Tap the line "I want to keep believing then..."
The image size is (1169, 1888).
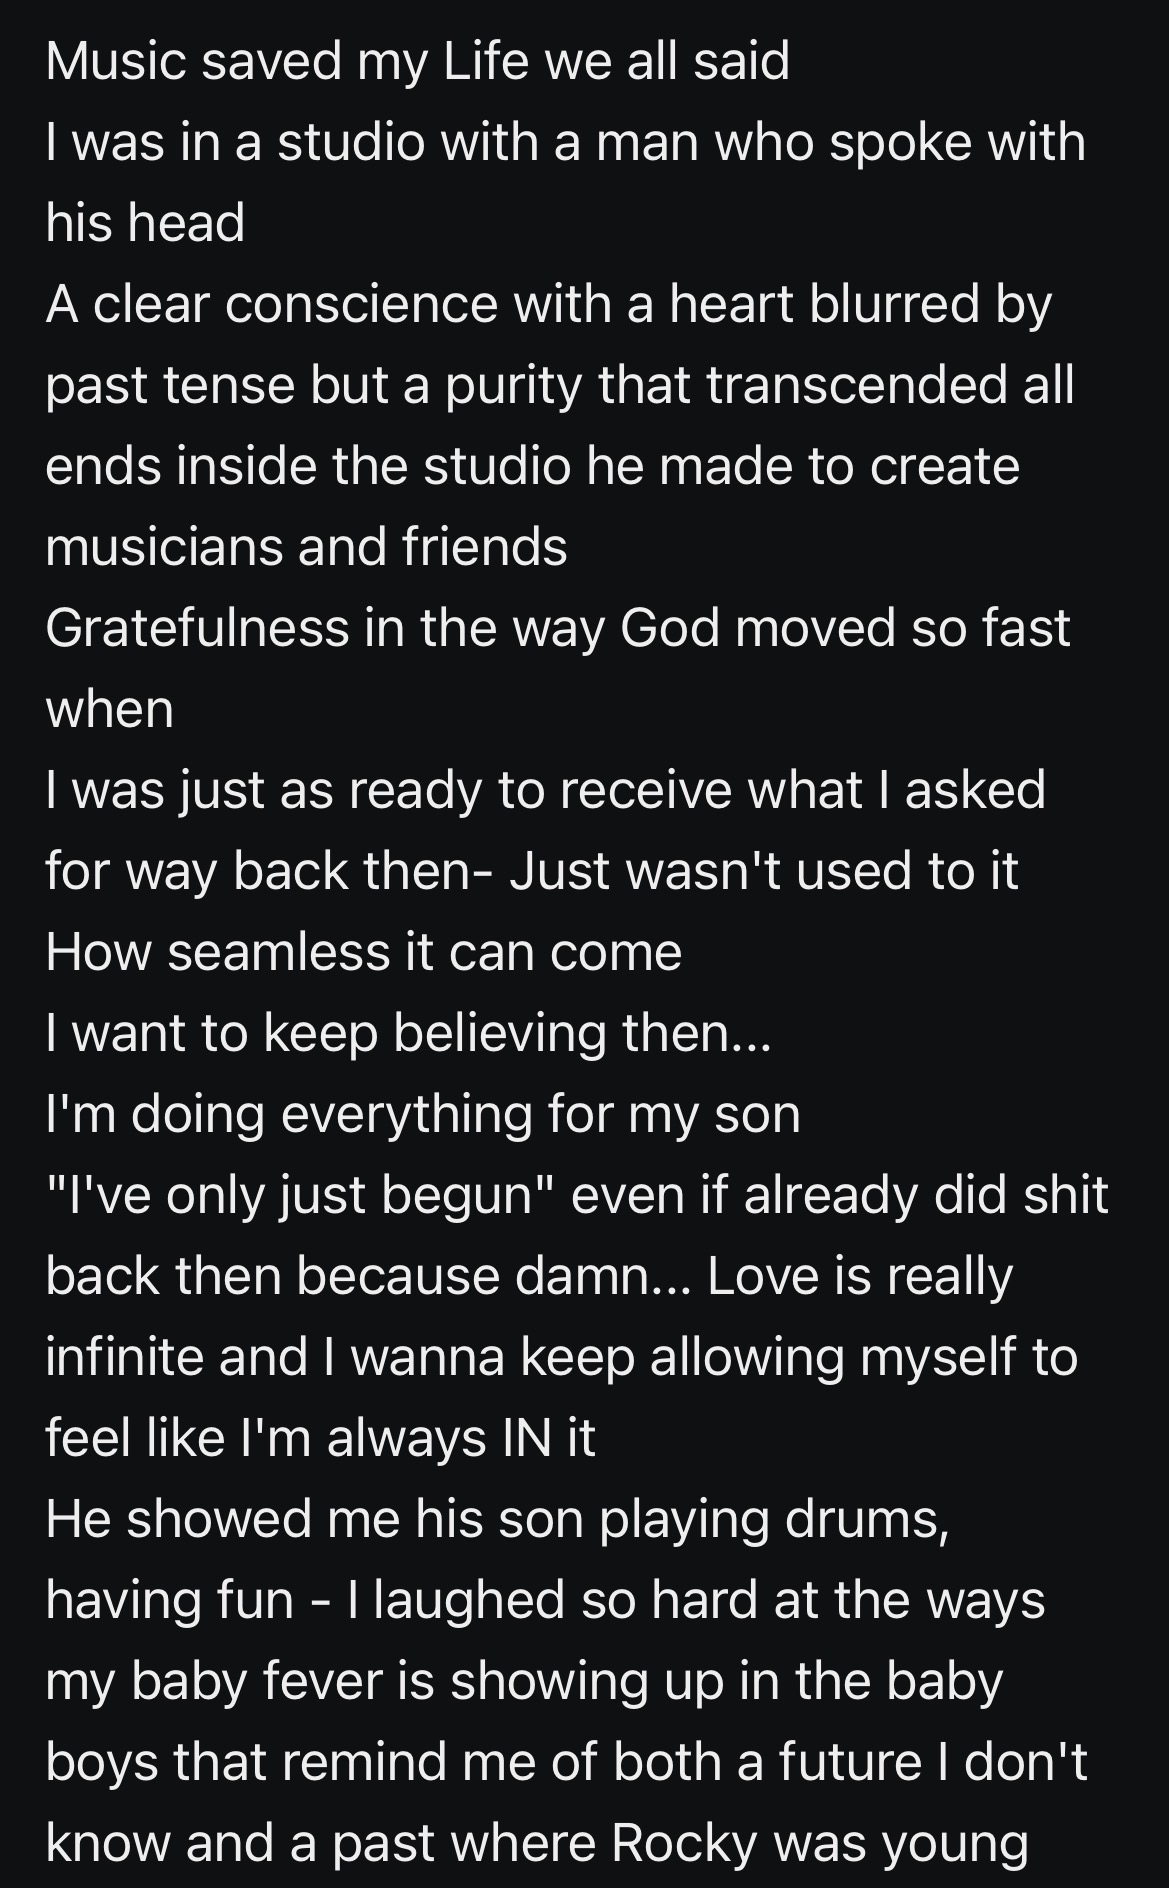408,1033
